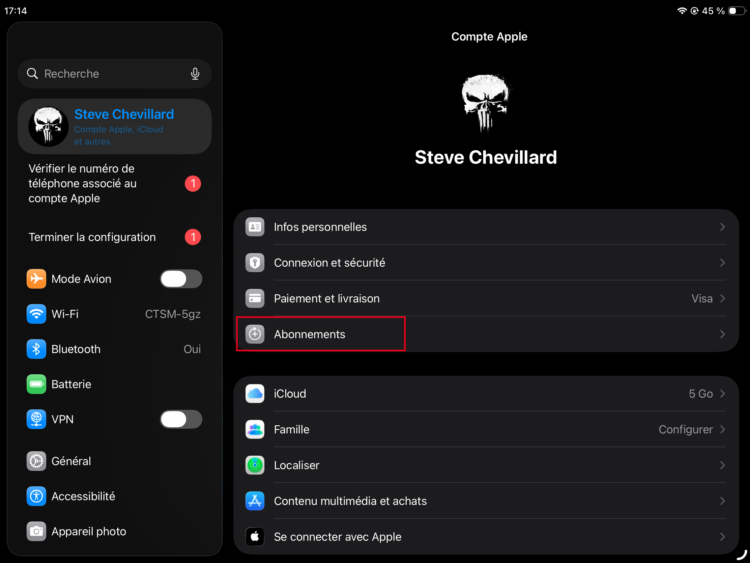Tap the Paiement et livraison label
This screenshot has width=750, height=563.
pyautogui.click(x=327, y=298)
